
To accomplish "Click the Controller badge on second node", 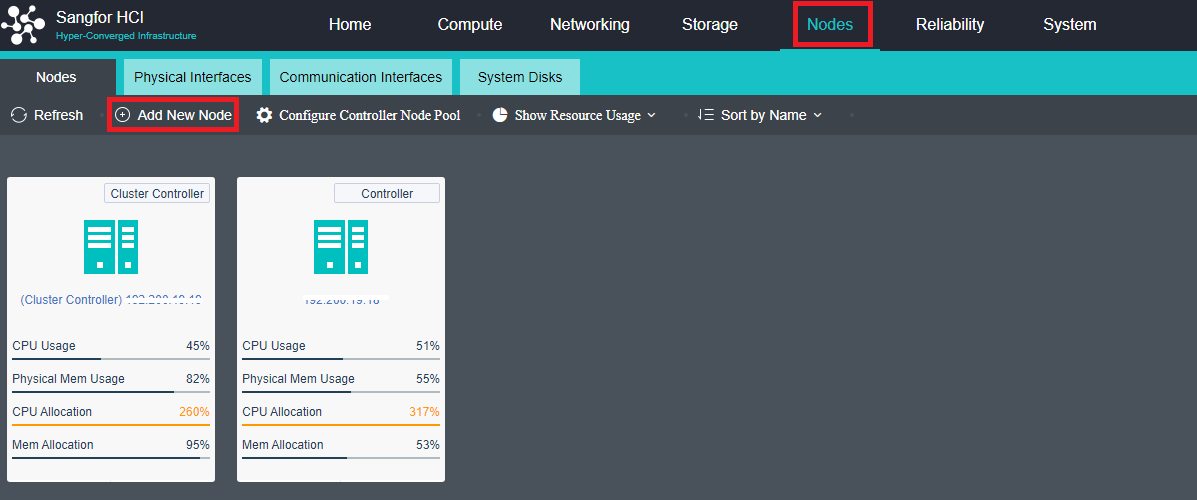I will click(387, 193).
